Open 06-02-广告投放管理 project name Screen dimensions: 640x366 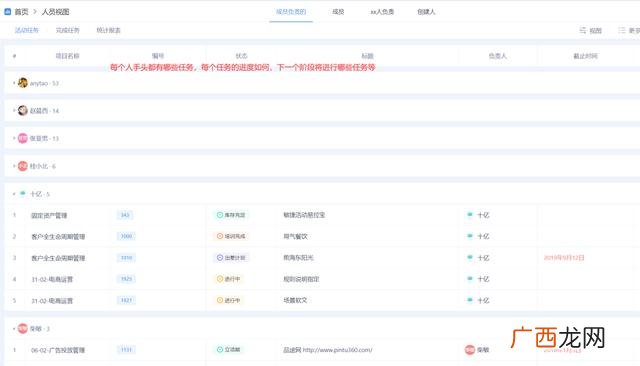(x=58, y=350)
